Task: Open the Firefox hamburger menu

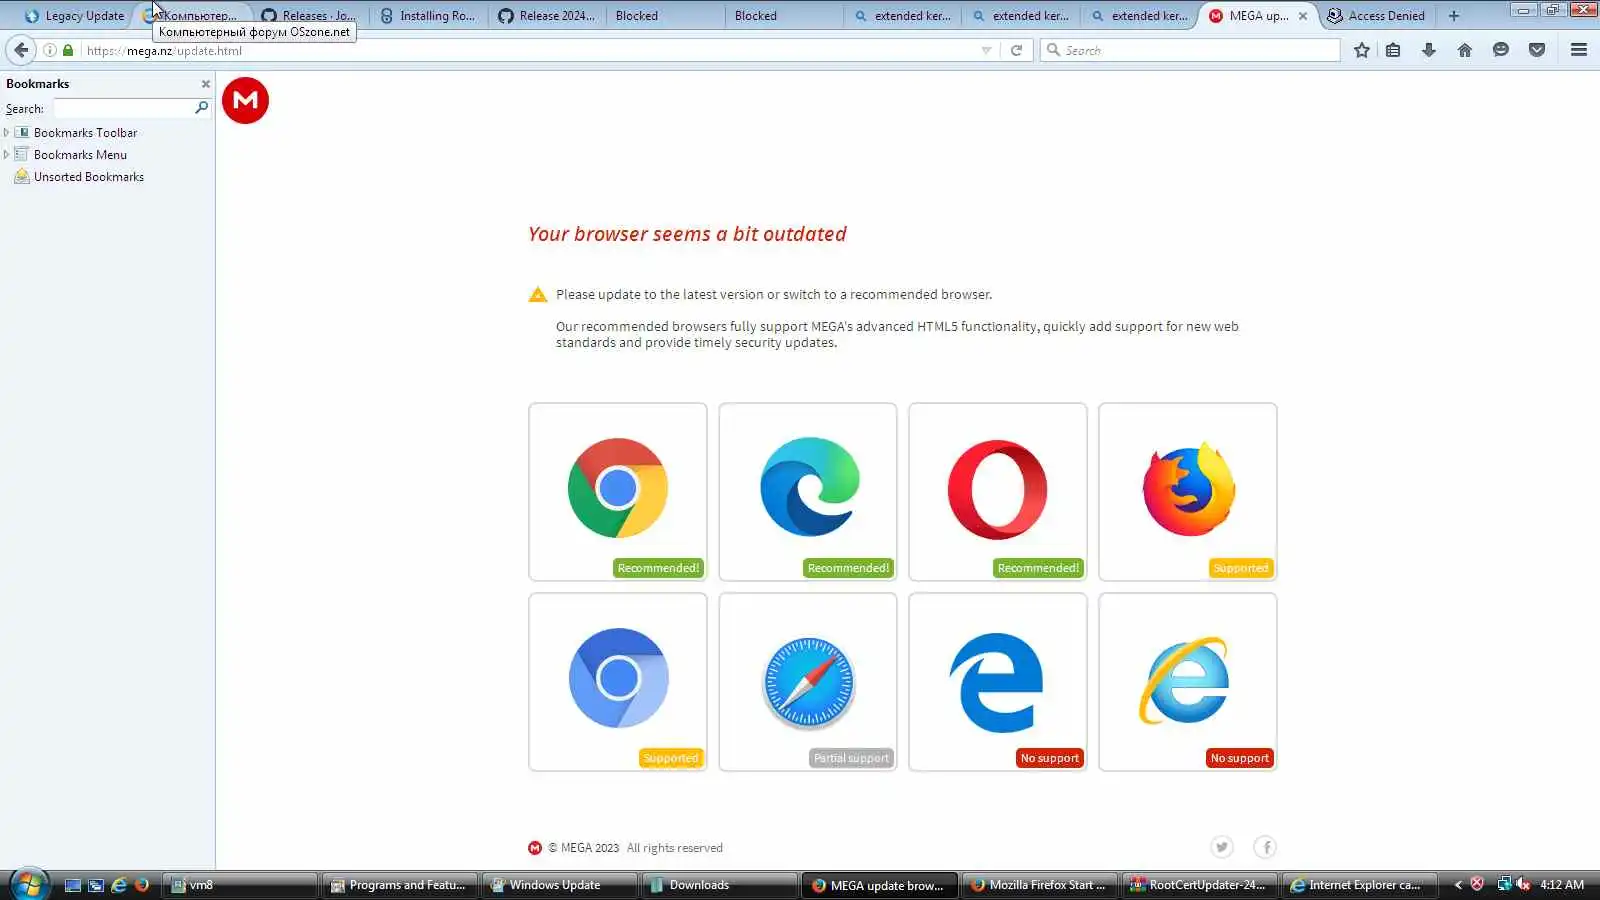Action: 1579,50
